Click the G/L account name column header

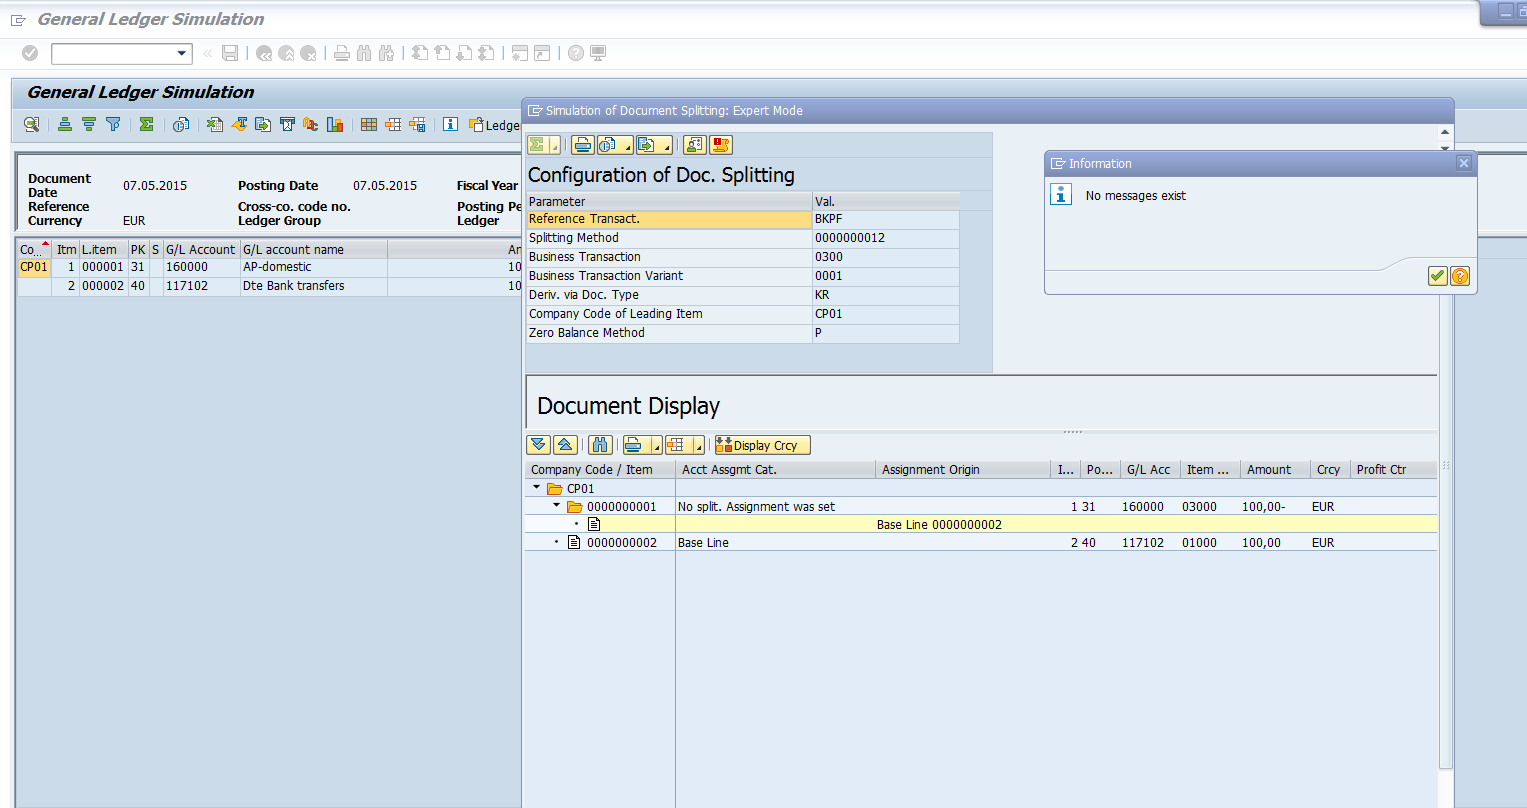[314, 249]
